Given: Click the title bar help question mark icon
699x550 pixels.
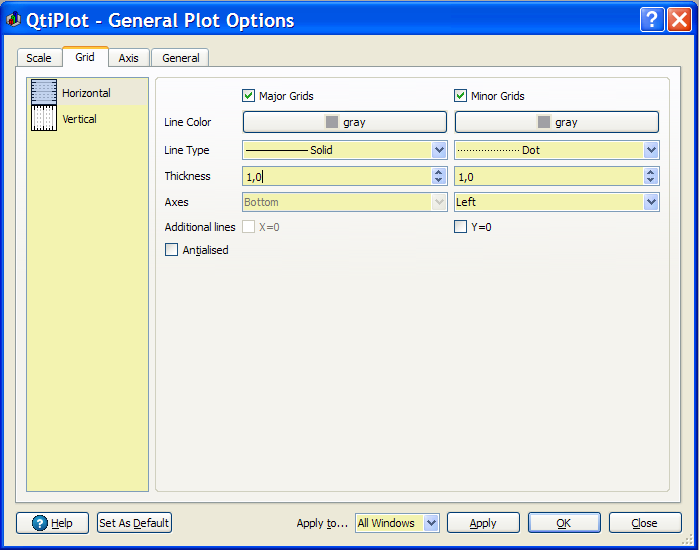Looking at the screenshot, I should [x=653, y=20].
